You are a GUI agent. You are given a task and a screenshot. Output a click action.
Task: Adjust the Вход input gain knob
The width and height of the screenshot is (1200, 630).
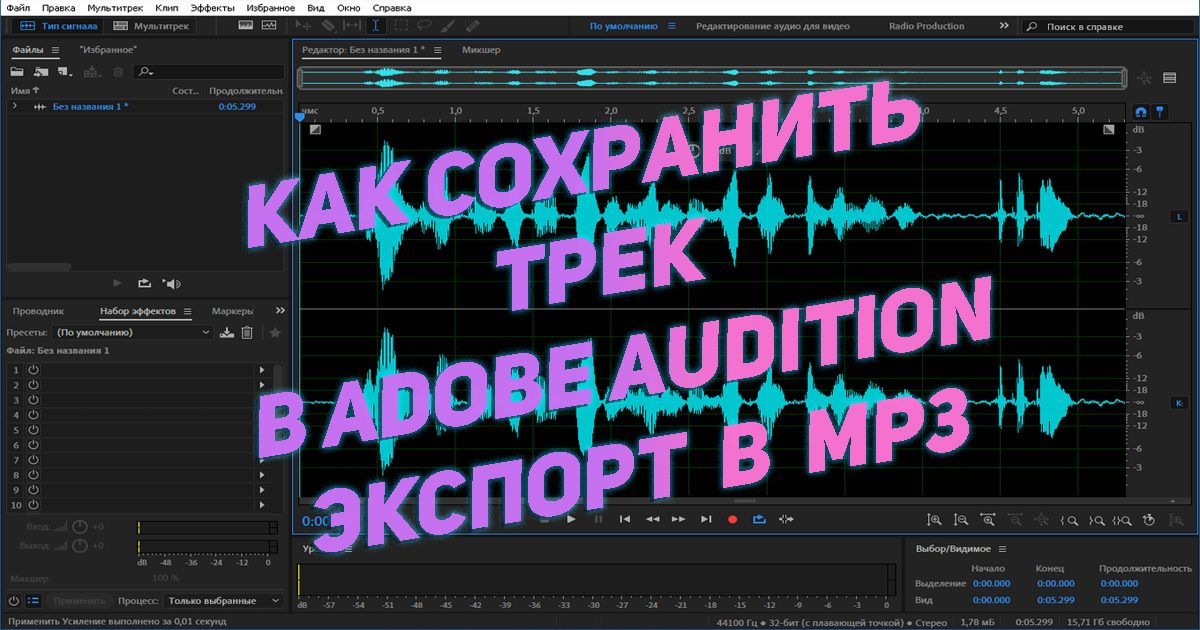coord(80,526)
